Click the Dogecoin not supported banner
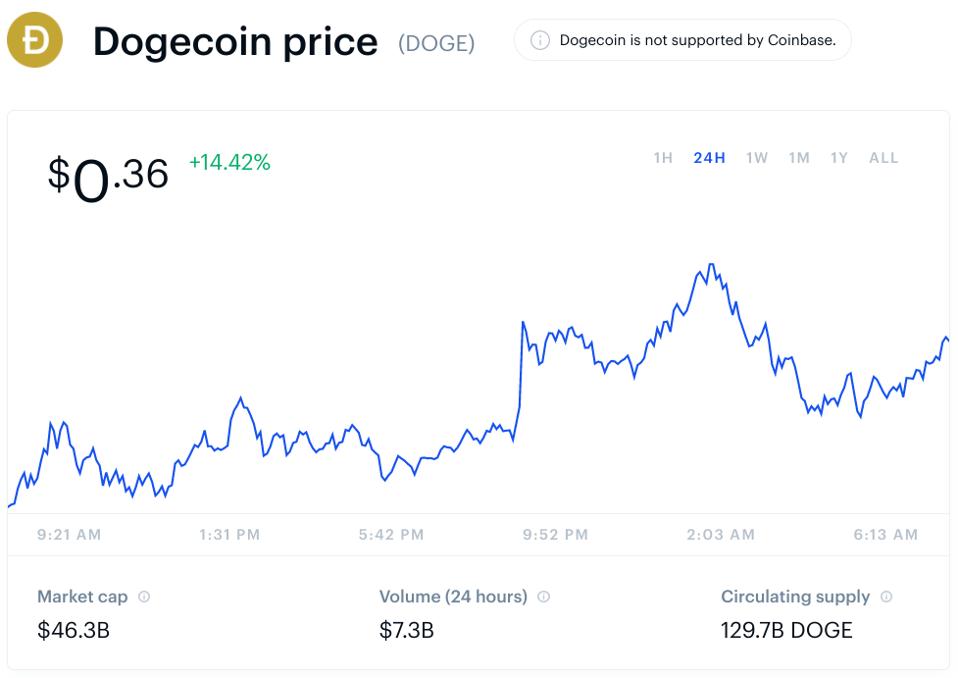The width and height of the screenshot is (958, 678). point(682,41)
